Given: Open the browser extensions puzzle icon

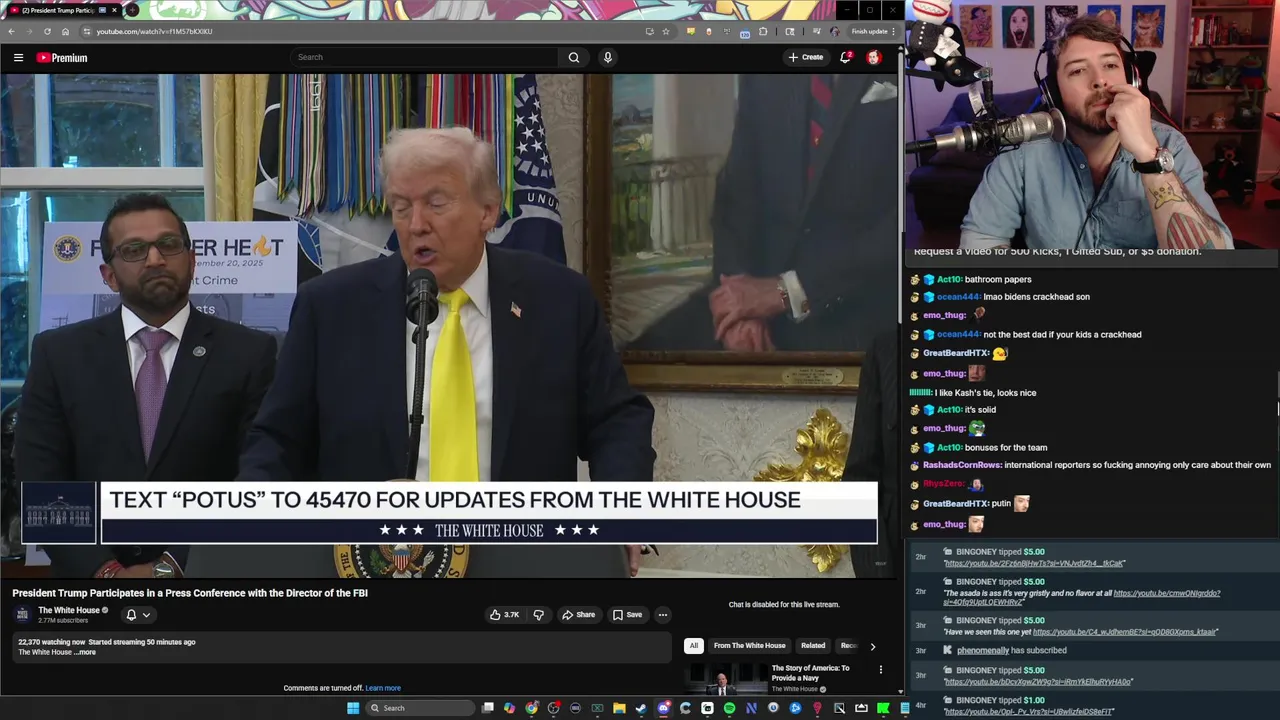Looking at the screenshot, I should point(763,31).
